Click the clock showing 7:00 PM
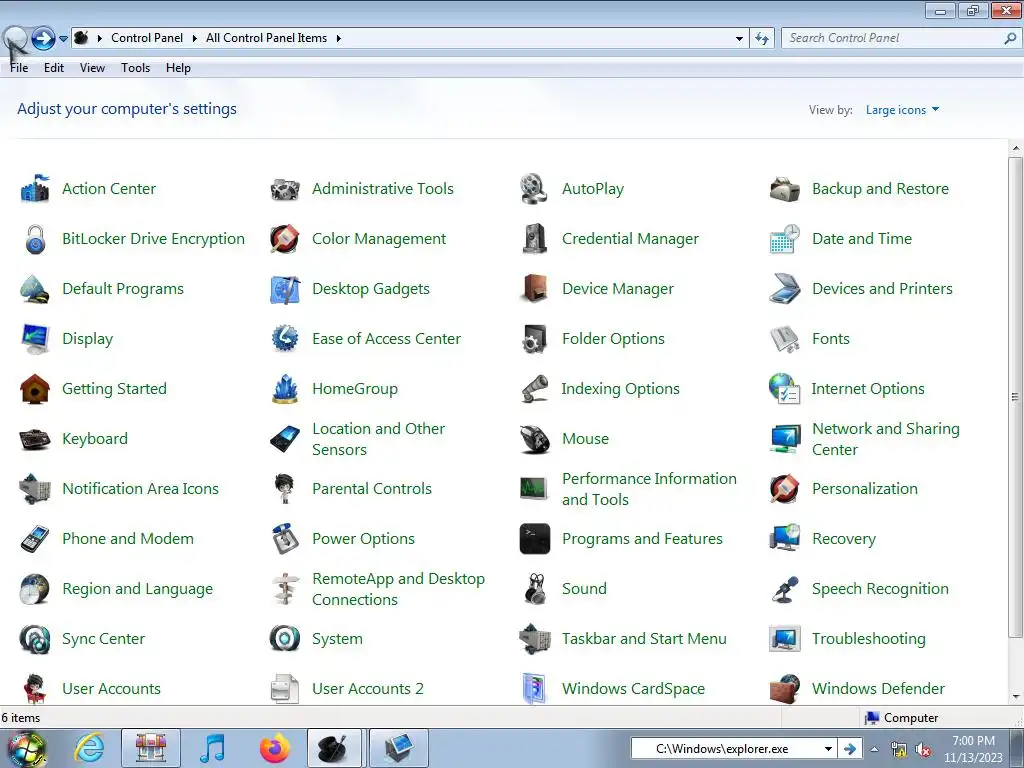This screenshot has height=768, width=1024. point(973,741)
